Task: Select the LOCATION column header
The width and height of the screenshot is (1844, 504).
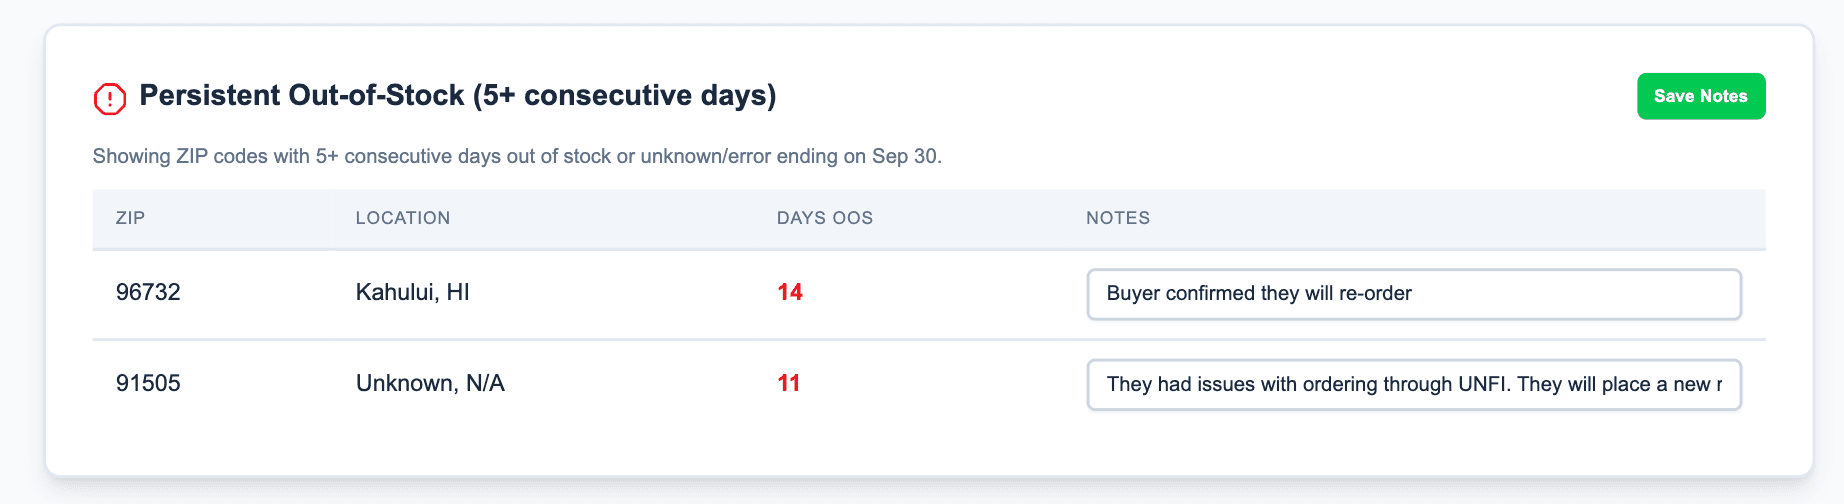Action: pos(403,218)
